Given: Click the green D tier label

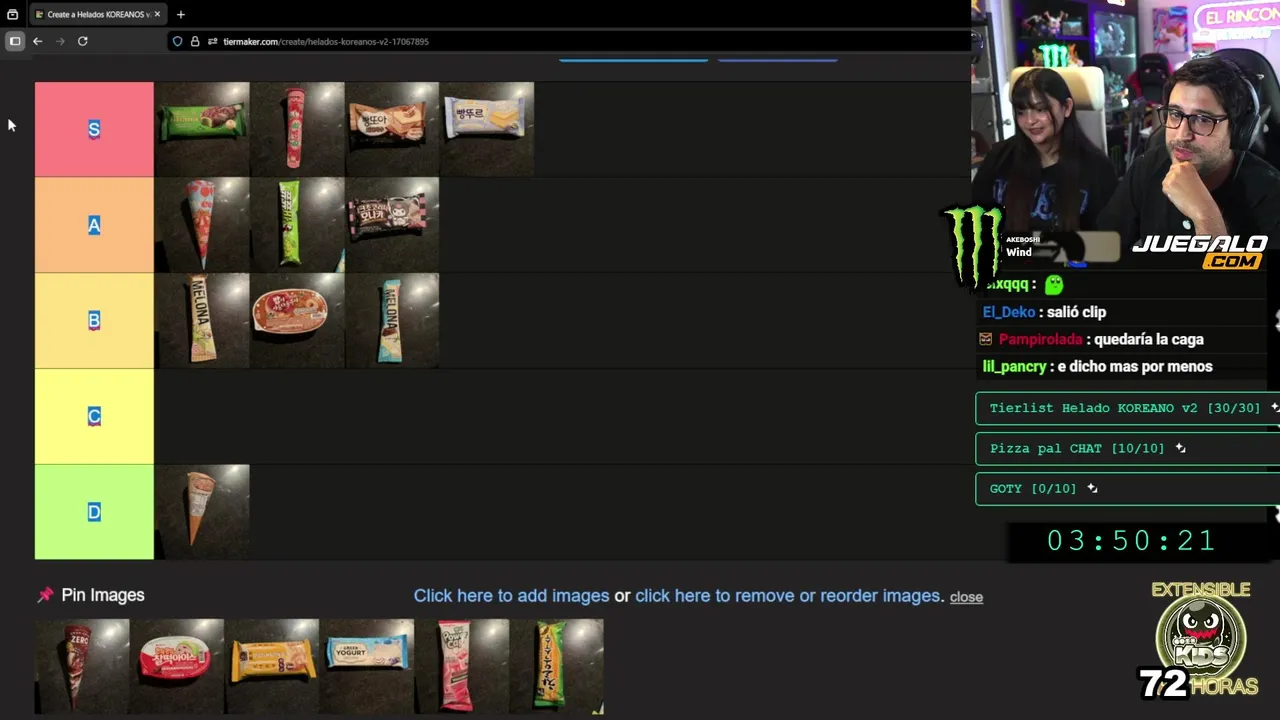Looking at the screenshot, I should 94,512.
